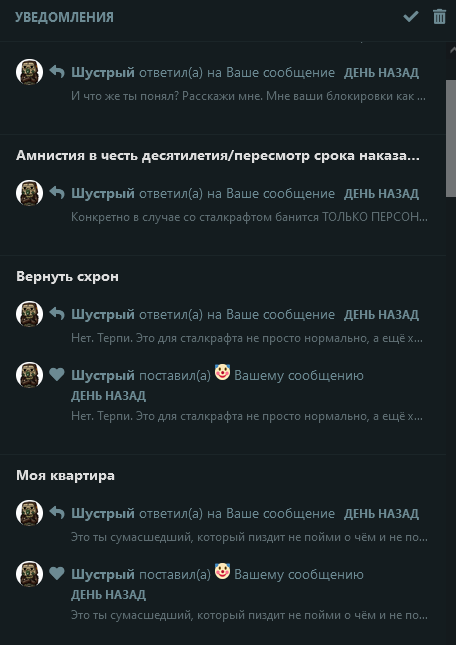
Task: Delete all notifications with trash icon
Action: tap(439, 17)
